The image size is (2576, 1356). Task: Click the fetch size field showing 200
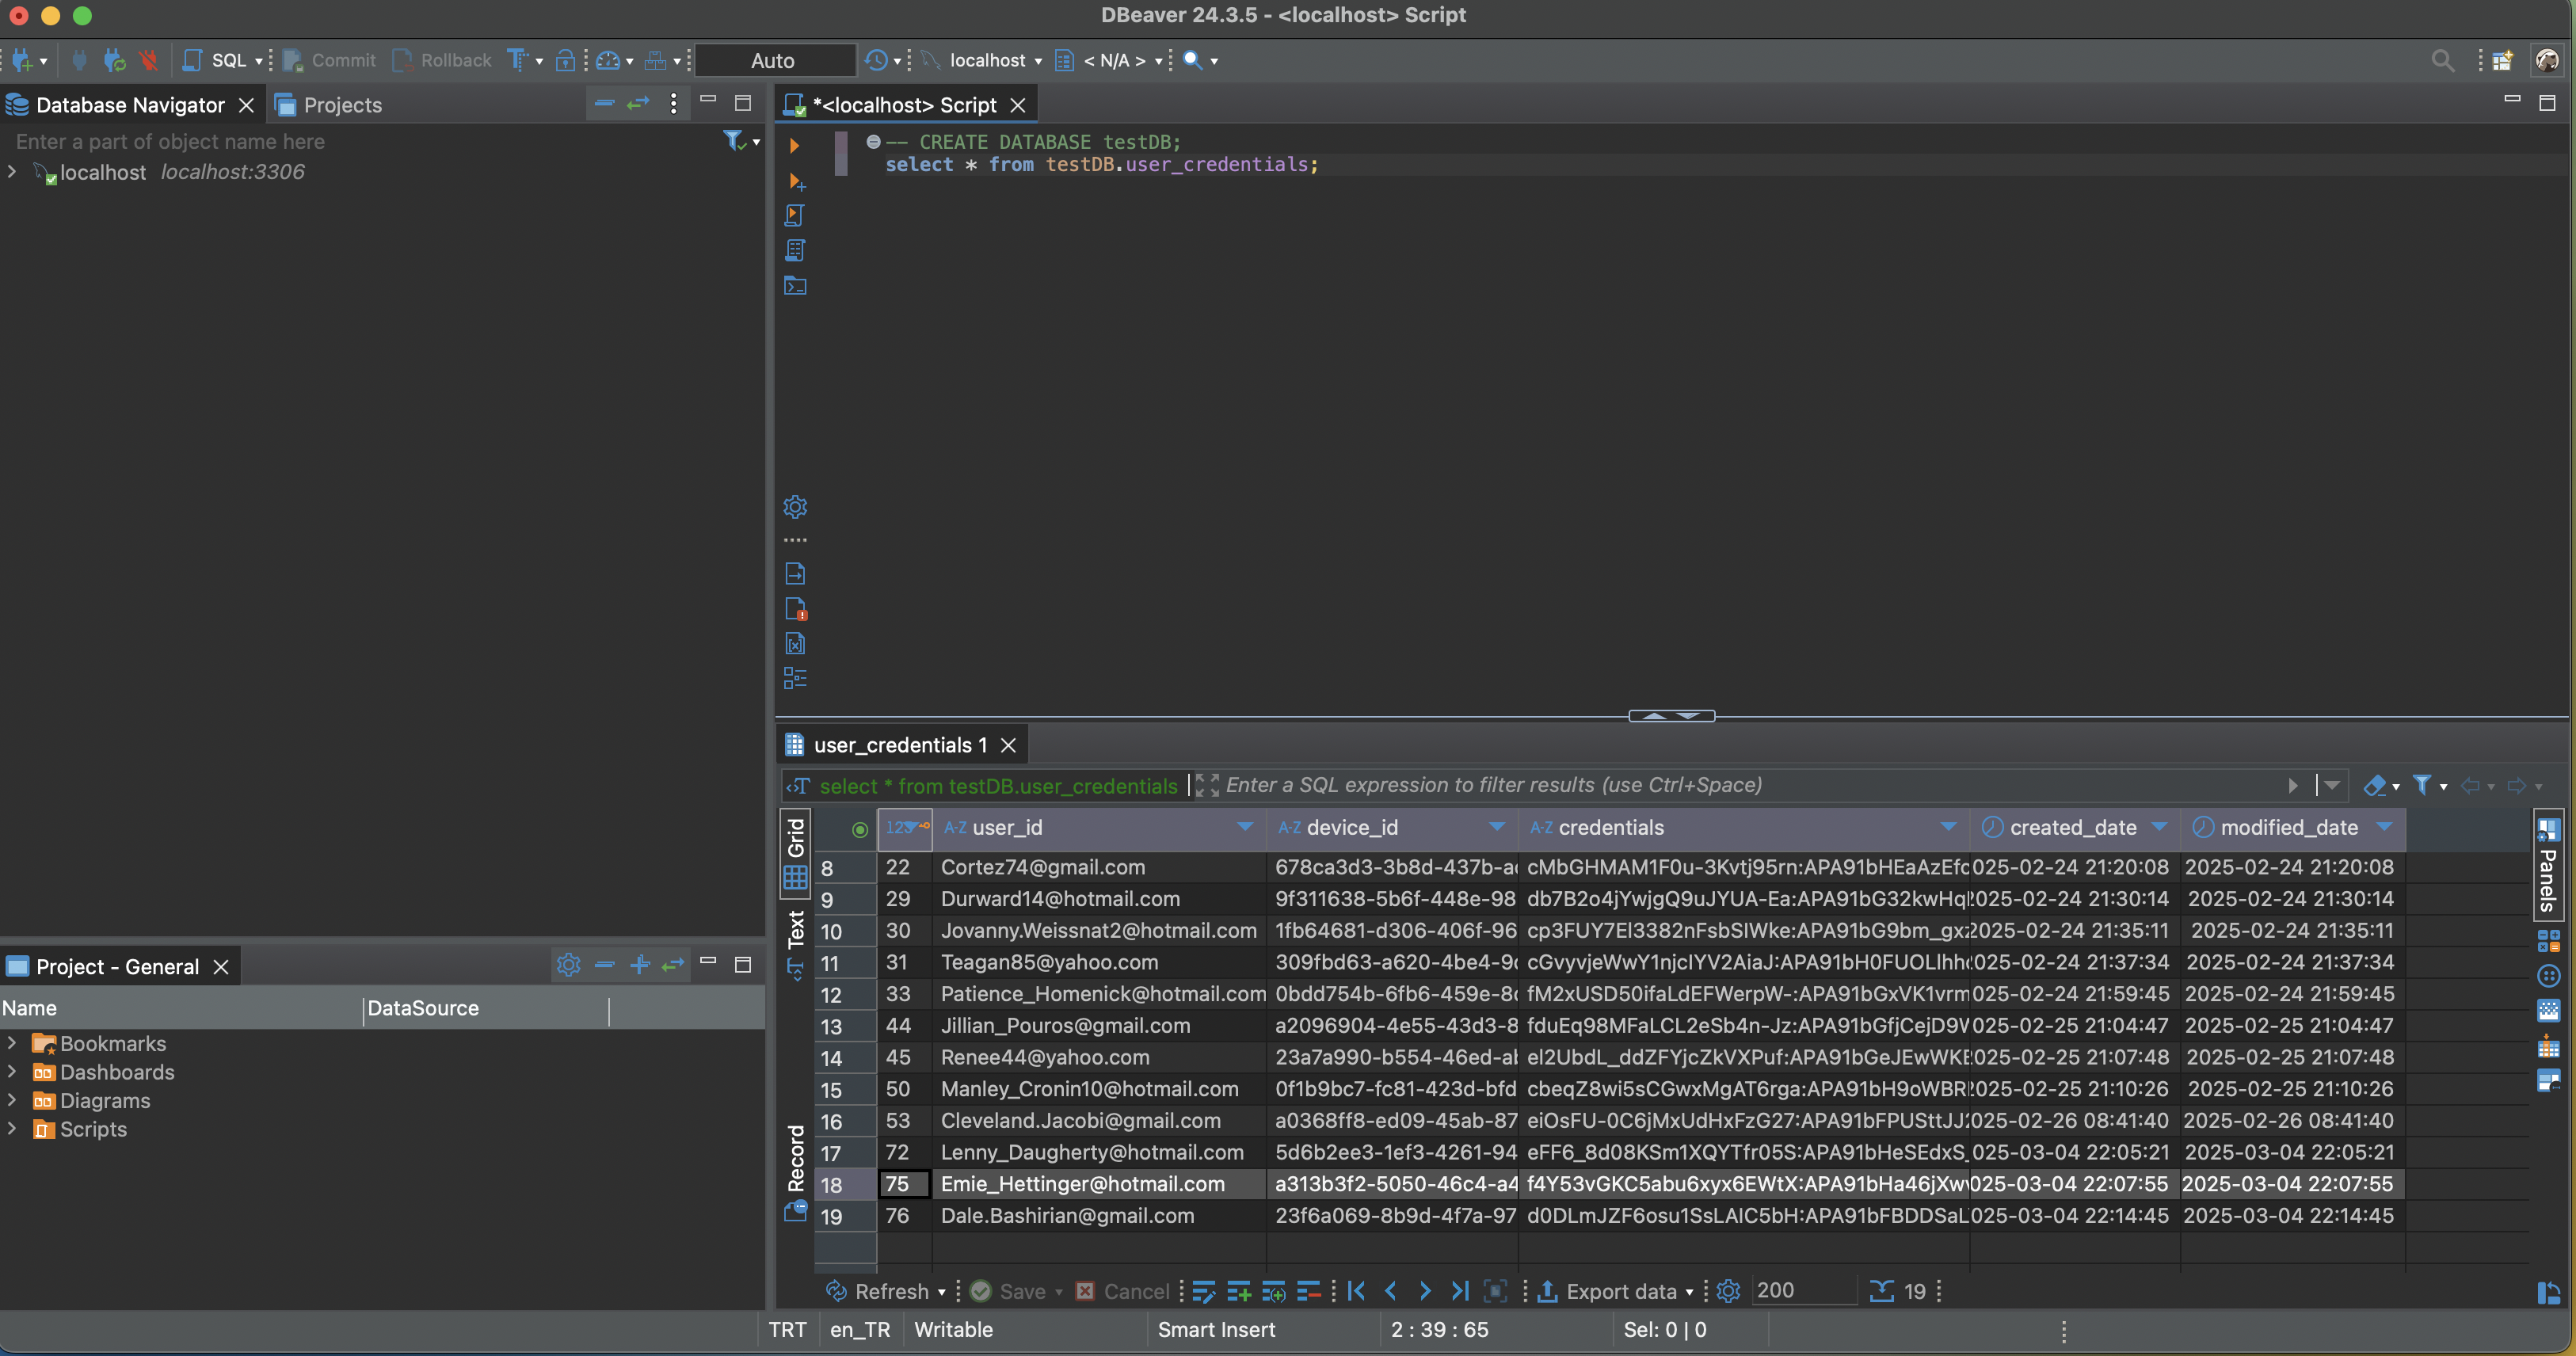[1803, 1291]
